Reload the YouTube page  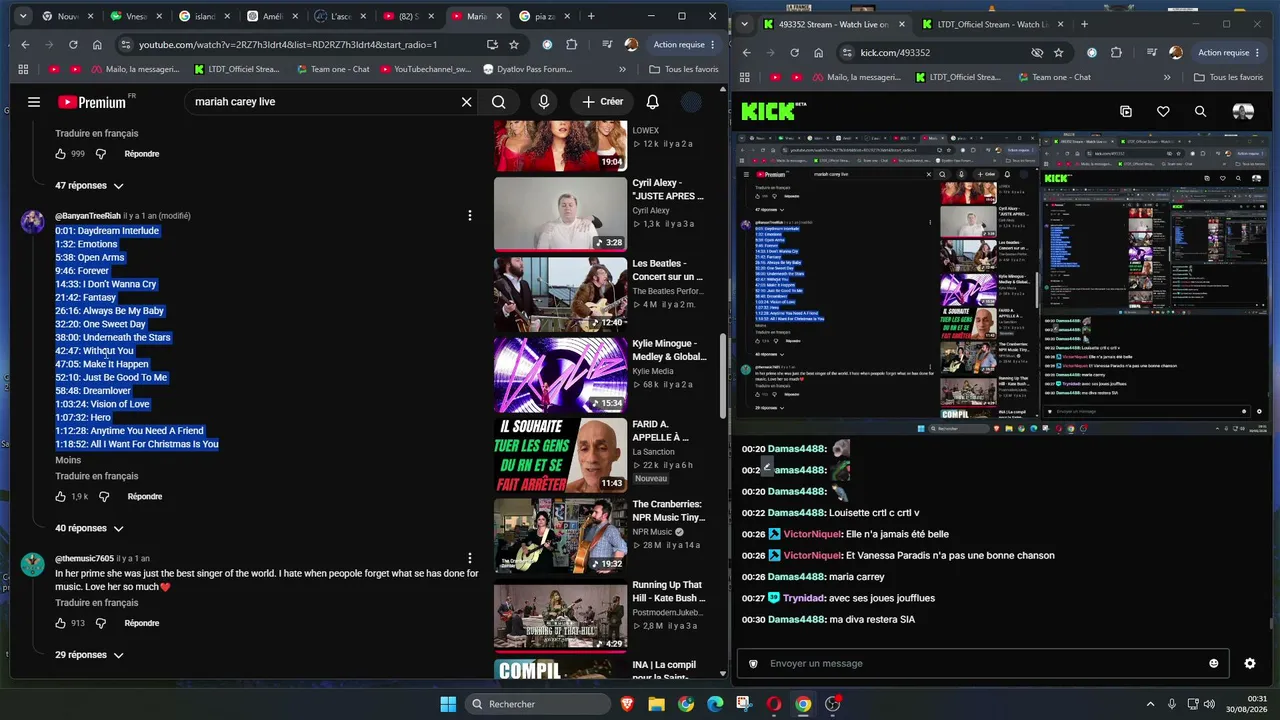73,45
